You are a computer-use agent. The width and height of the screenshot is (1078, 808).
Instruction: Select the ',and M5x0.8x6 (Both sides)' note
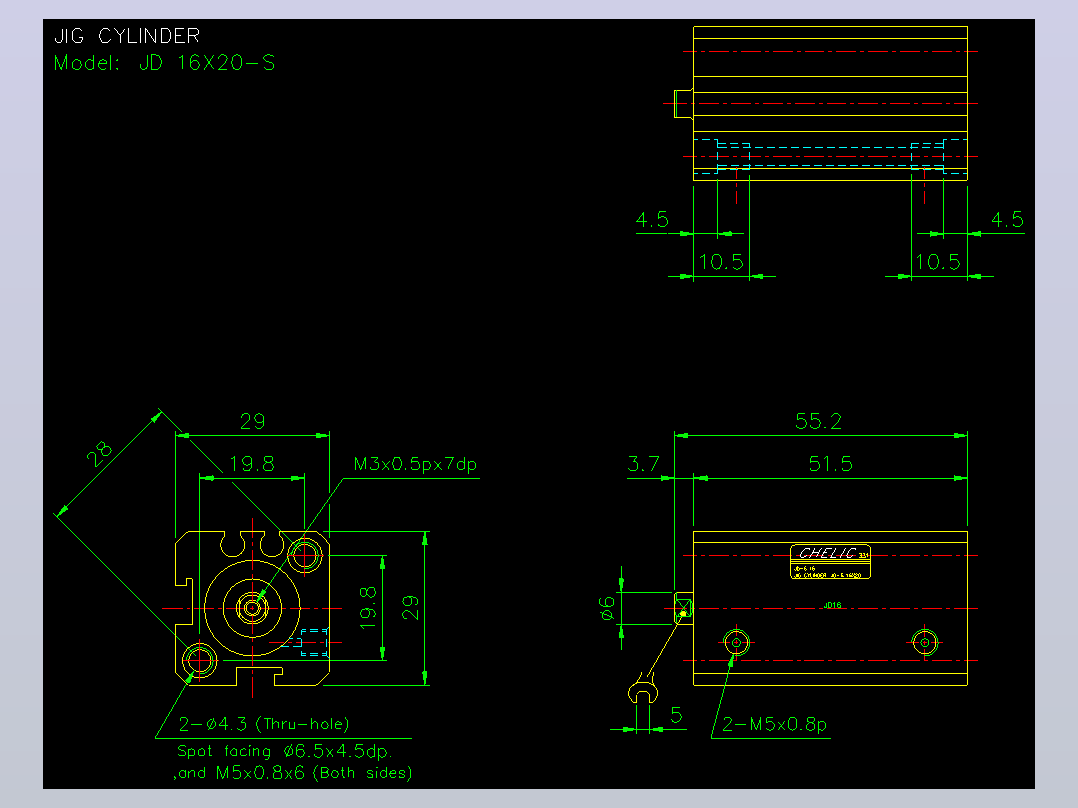coord(292,773)
